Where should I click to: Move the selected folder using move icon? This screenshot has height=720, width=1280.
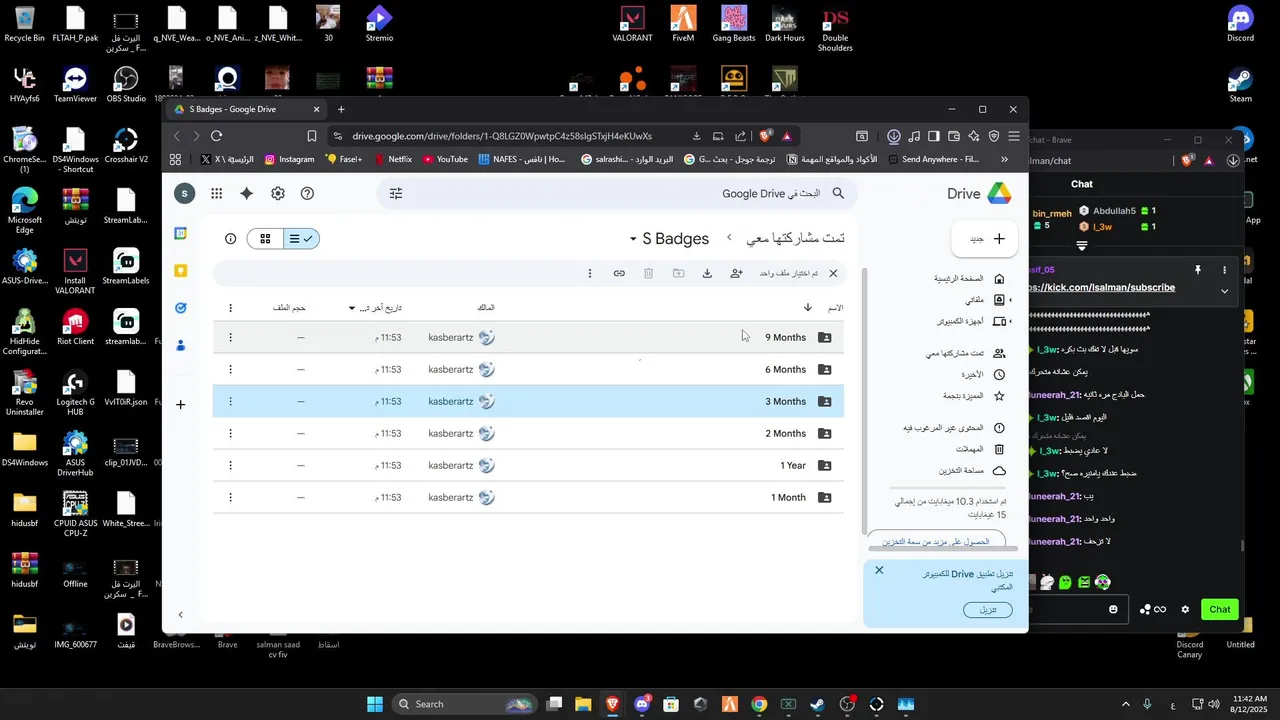pyautogui.click(x=678, y=273)
